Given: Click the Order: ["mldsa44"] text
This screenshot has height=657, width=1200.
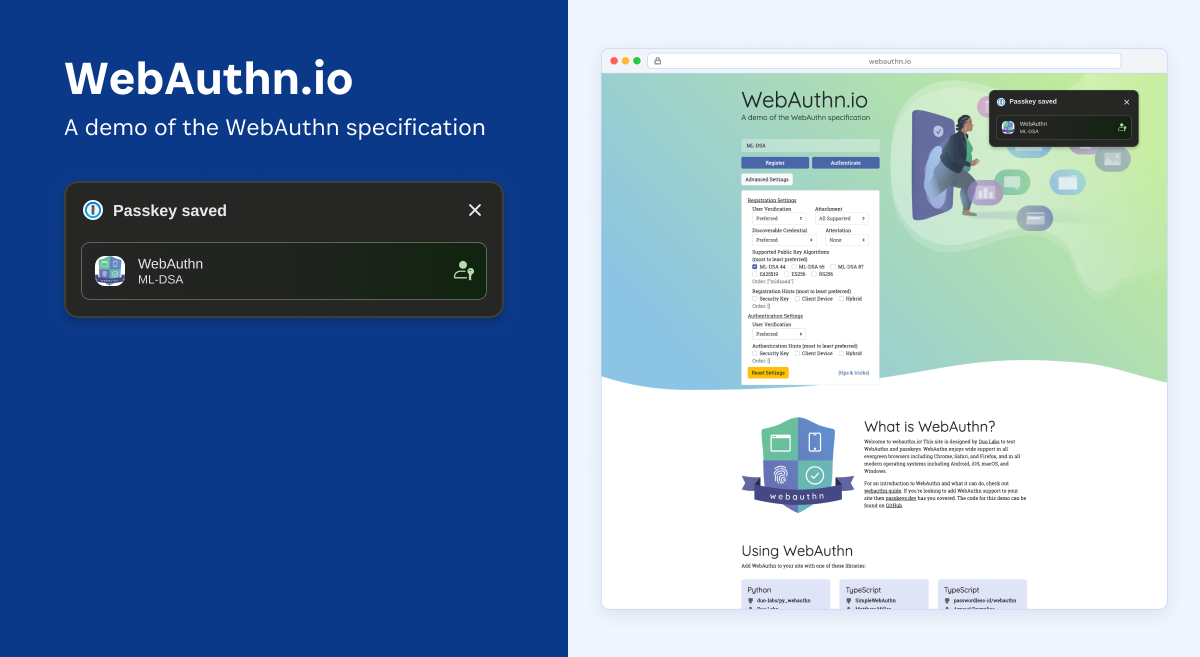Looking at the screenshot, I should 773,281.
